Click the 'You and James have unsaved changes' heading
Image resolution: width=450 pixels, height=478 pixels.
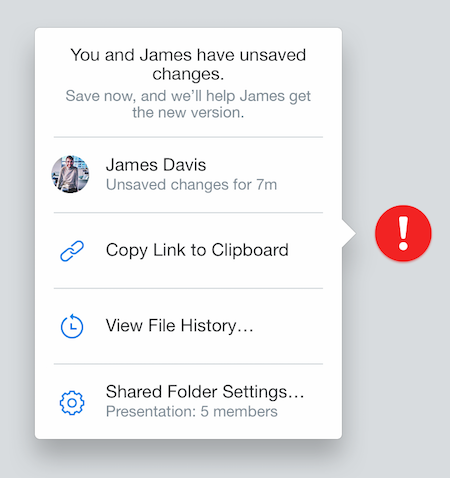[x=188, y=64]
